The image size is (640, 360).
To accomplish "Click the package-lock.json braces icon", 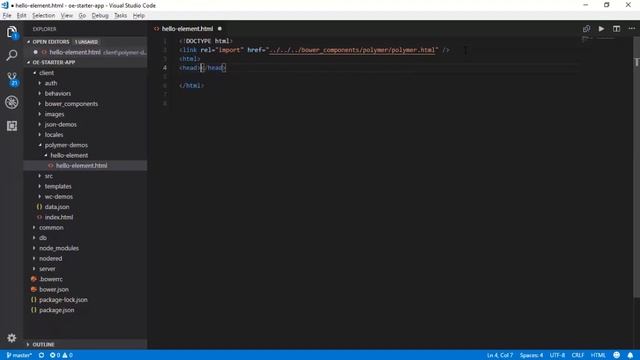I will (x=33, y=300).
